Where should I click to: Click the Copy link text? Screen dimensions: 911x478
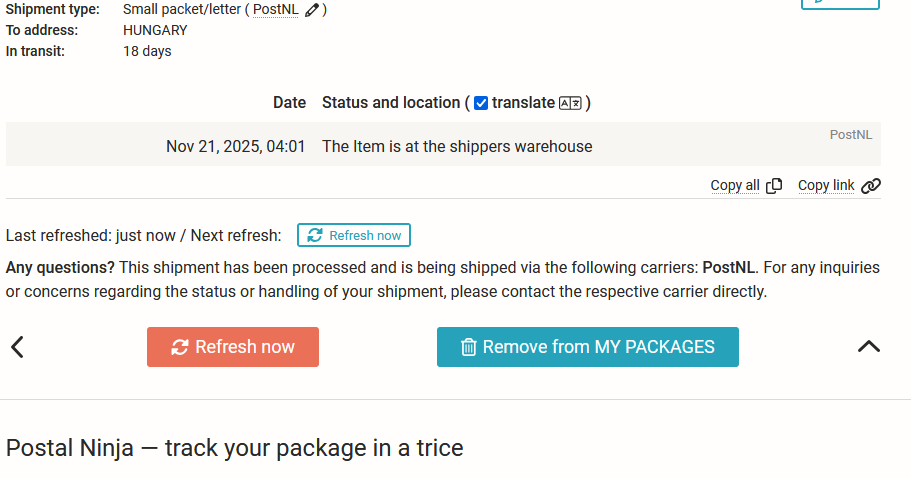click(826, 185)
